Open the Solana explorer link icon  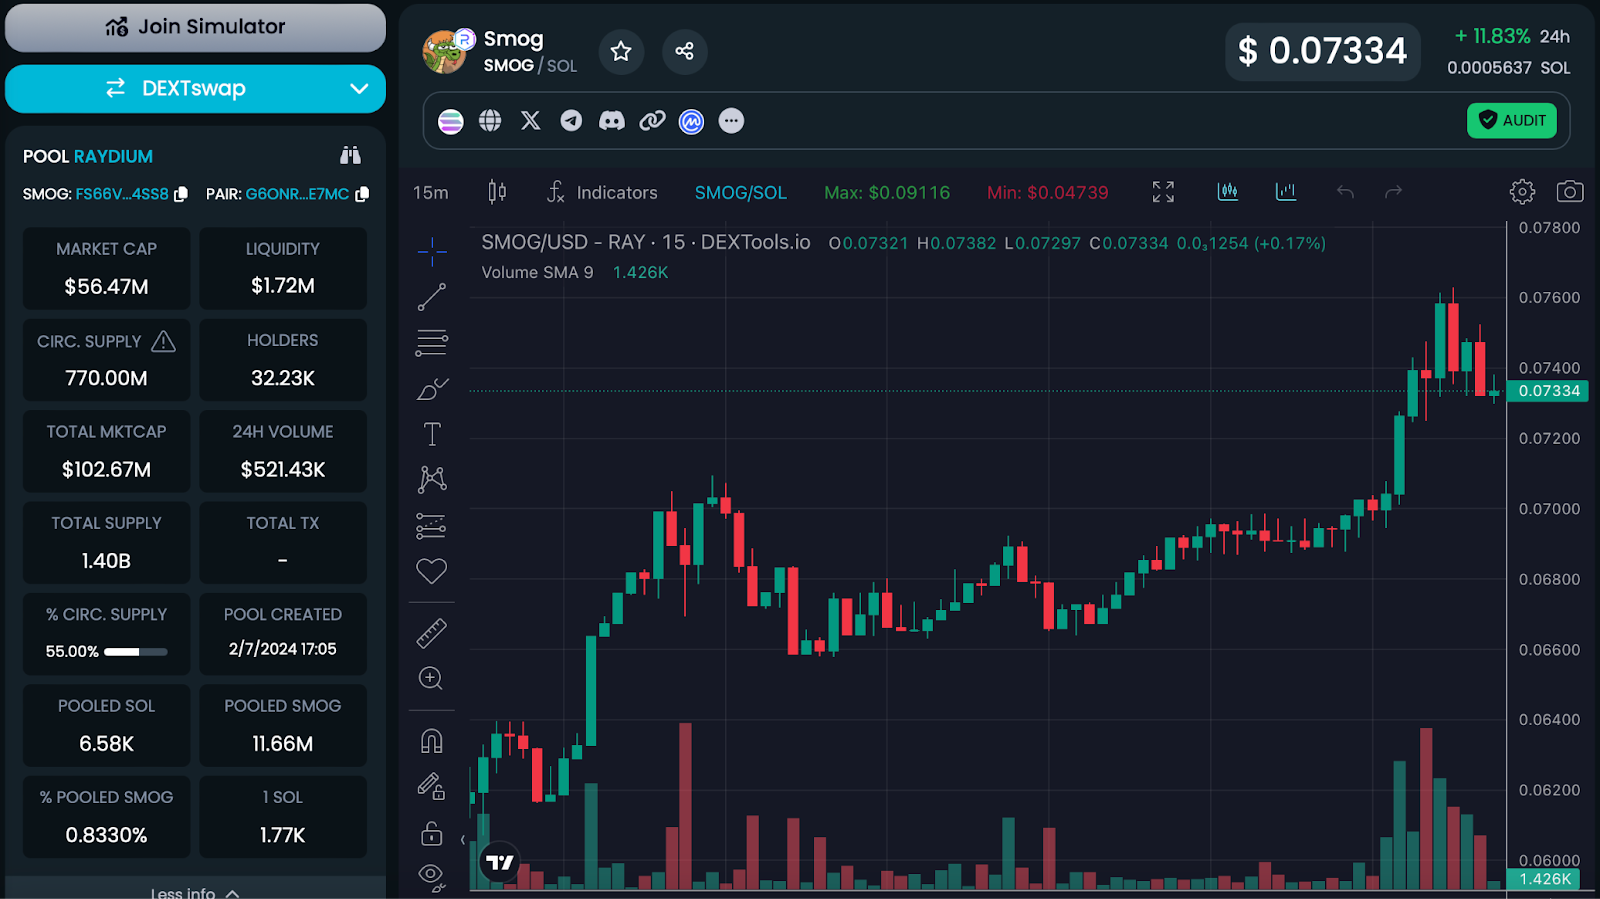click(x=451, y=121)
